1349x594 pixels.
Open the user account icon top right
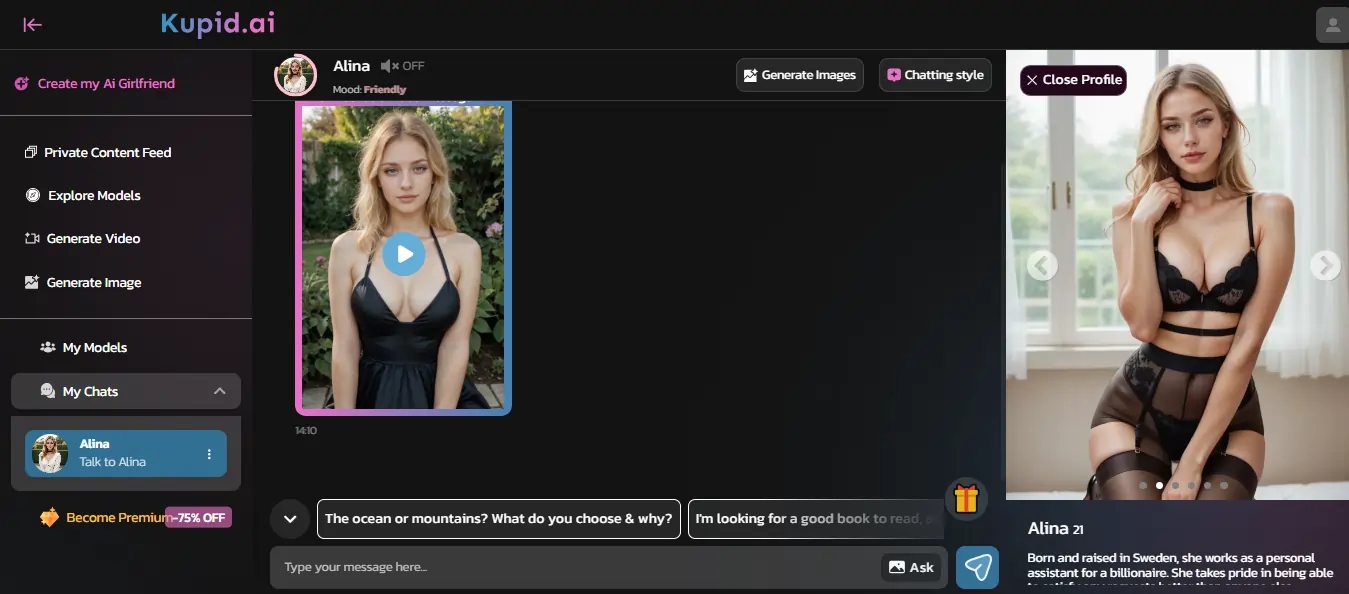tap(1333, 24)
